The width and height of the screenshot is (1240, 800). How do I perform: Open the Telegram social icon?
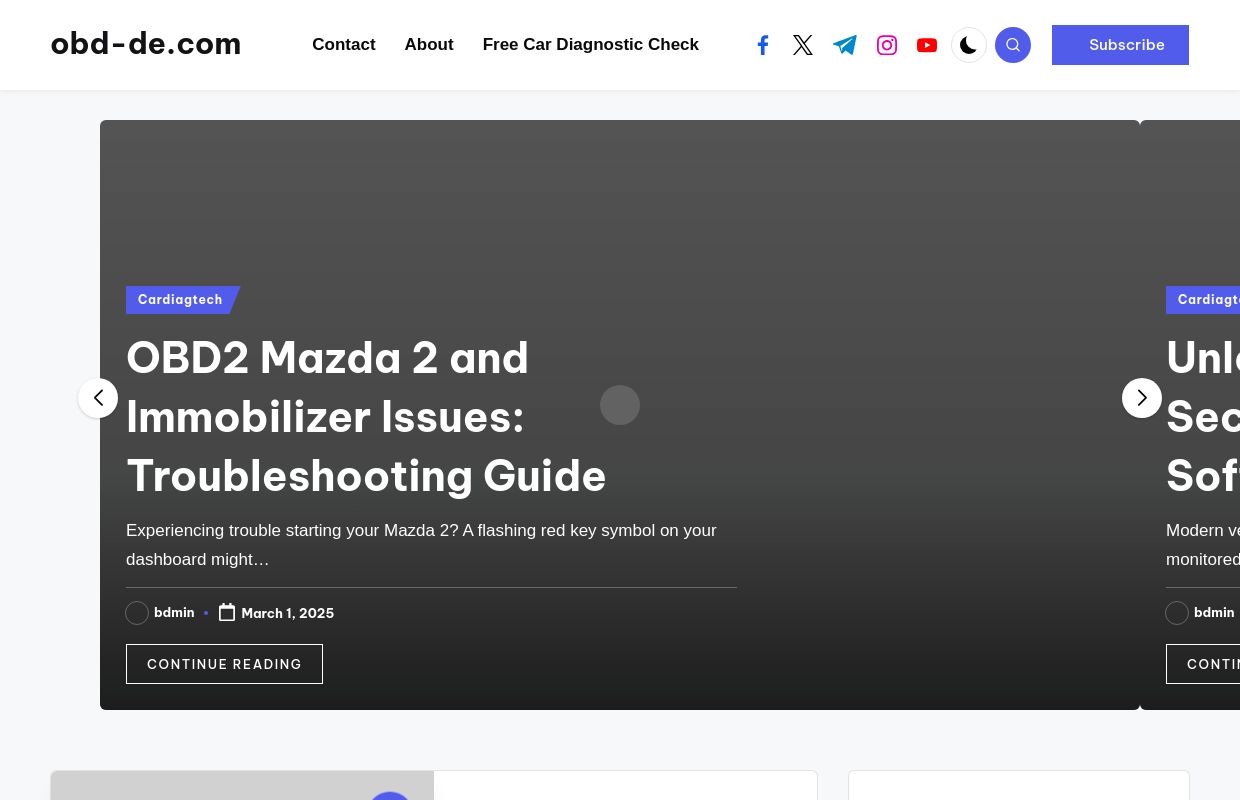click(x=845, y=45)
